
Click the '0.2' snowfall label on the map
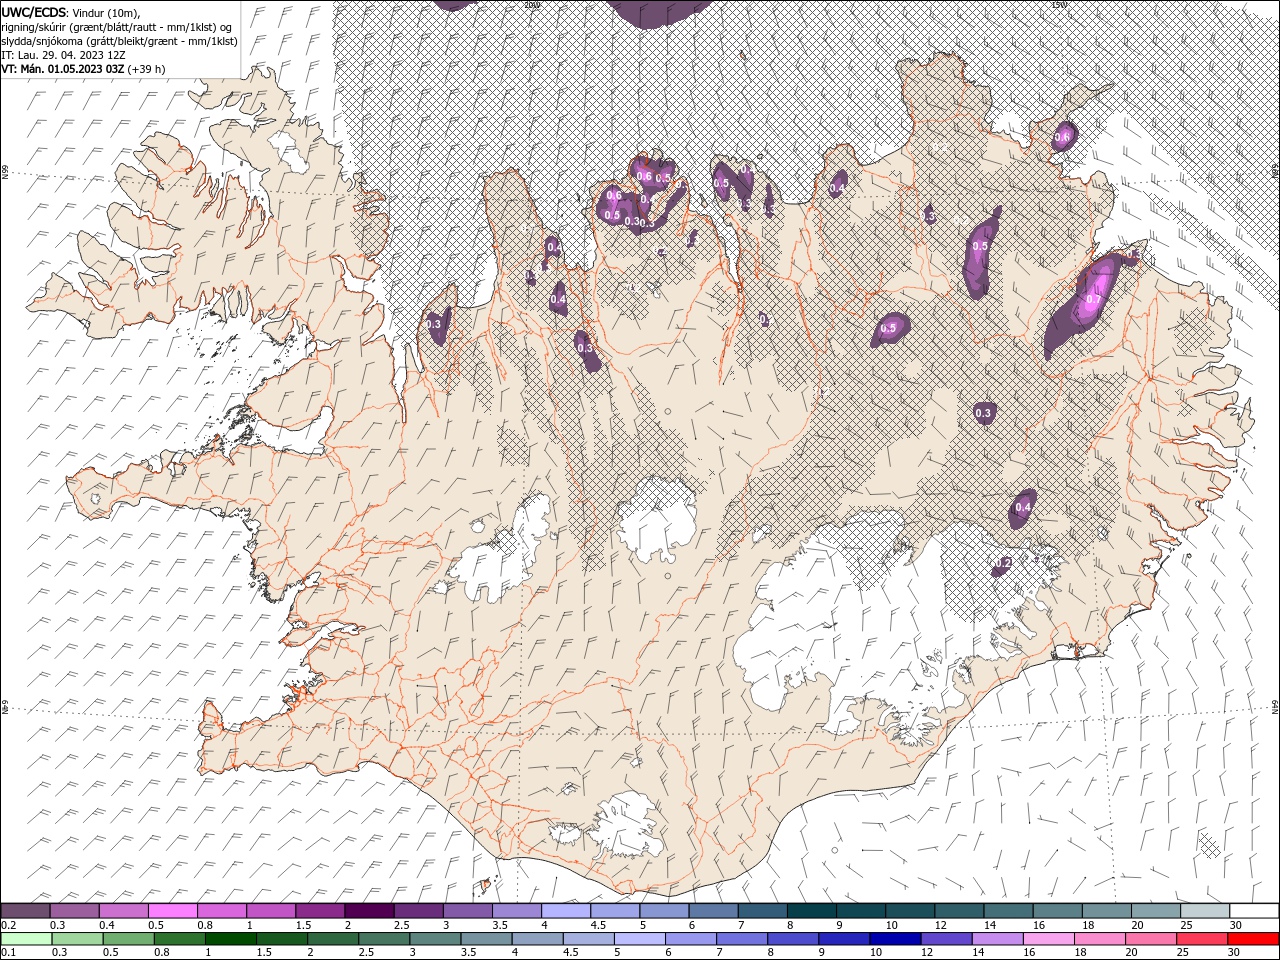1004,564
